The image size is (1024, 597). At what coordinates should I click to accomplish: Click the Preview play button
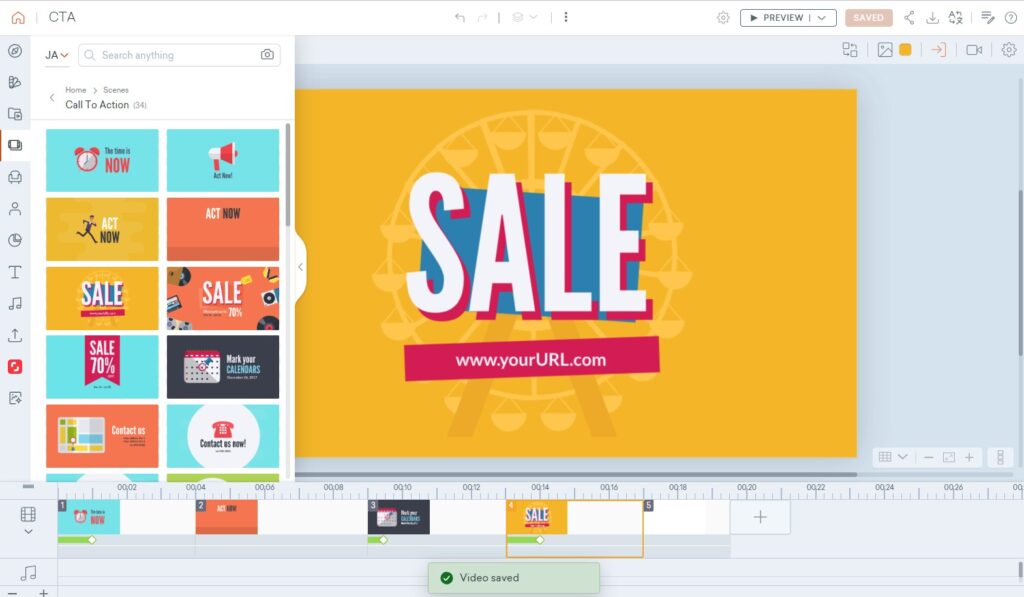pos(776,18)
